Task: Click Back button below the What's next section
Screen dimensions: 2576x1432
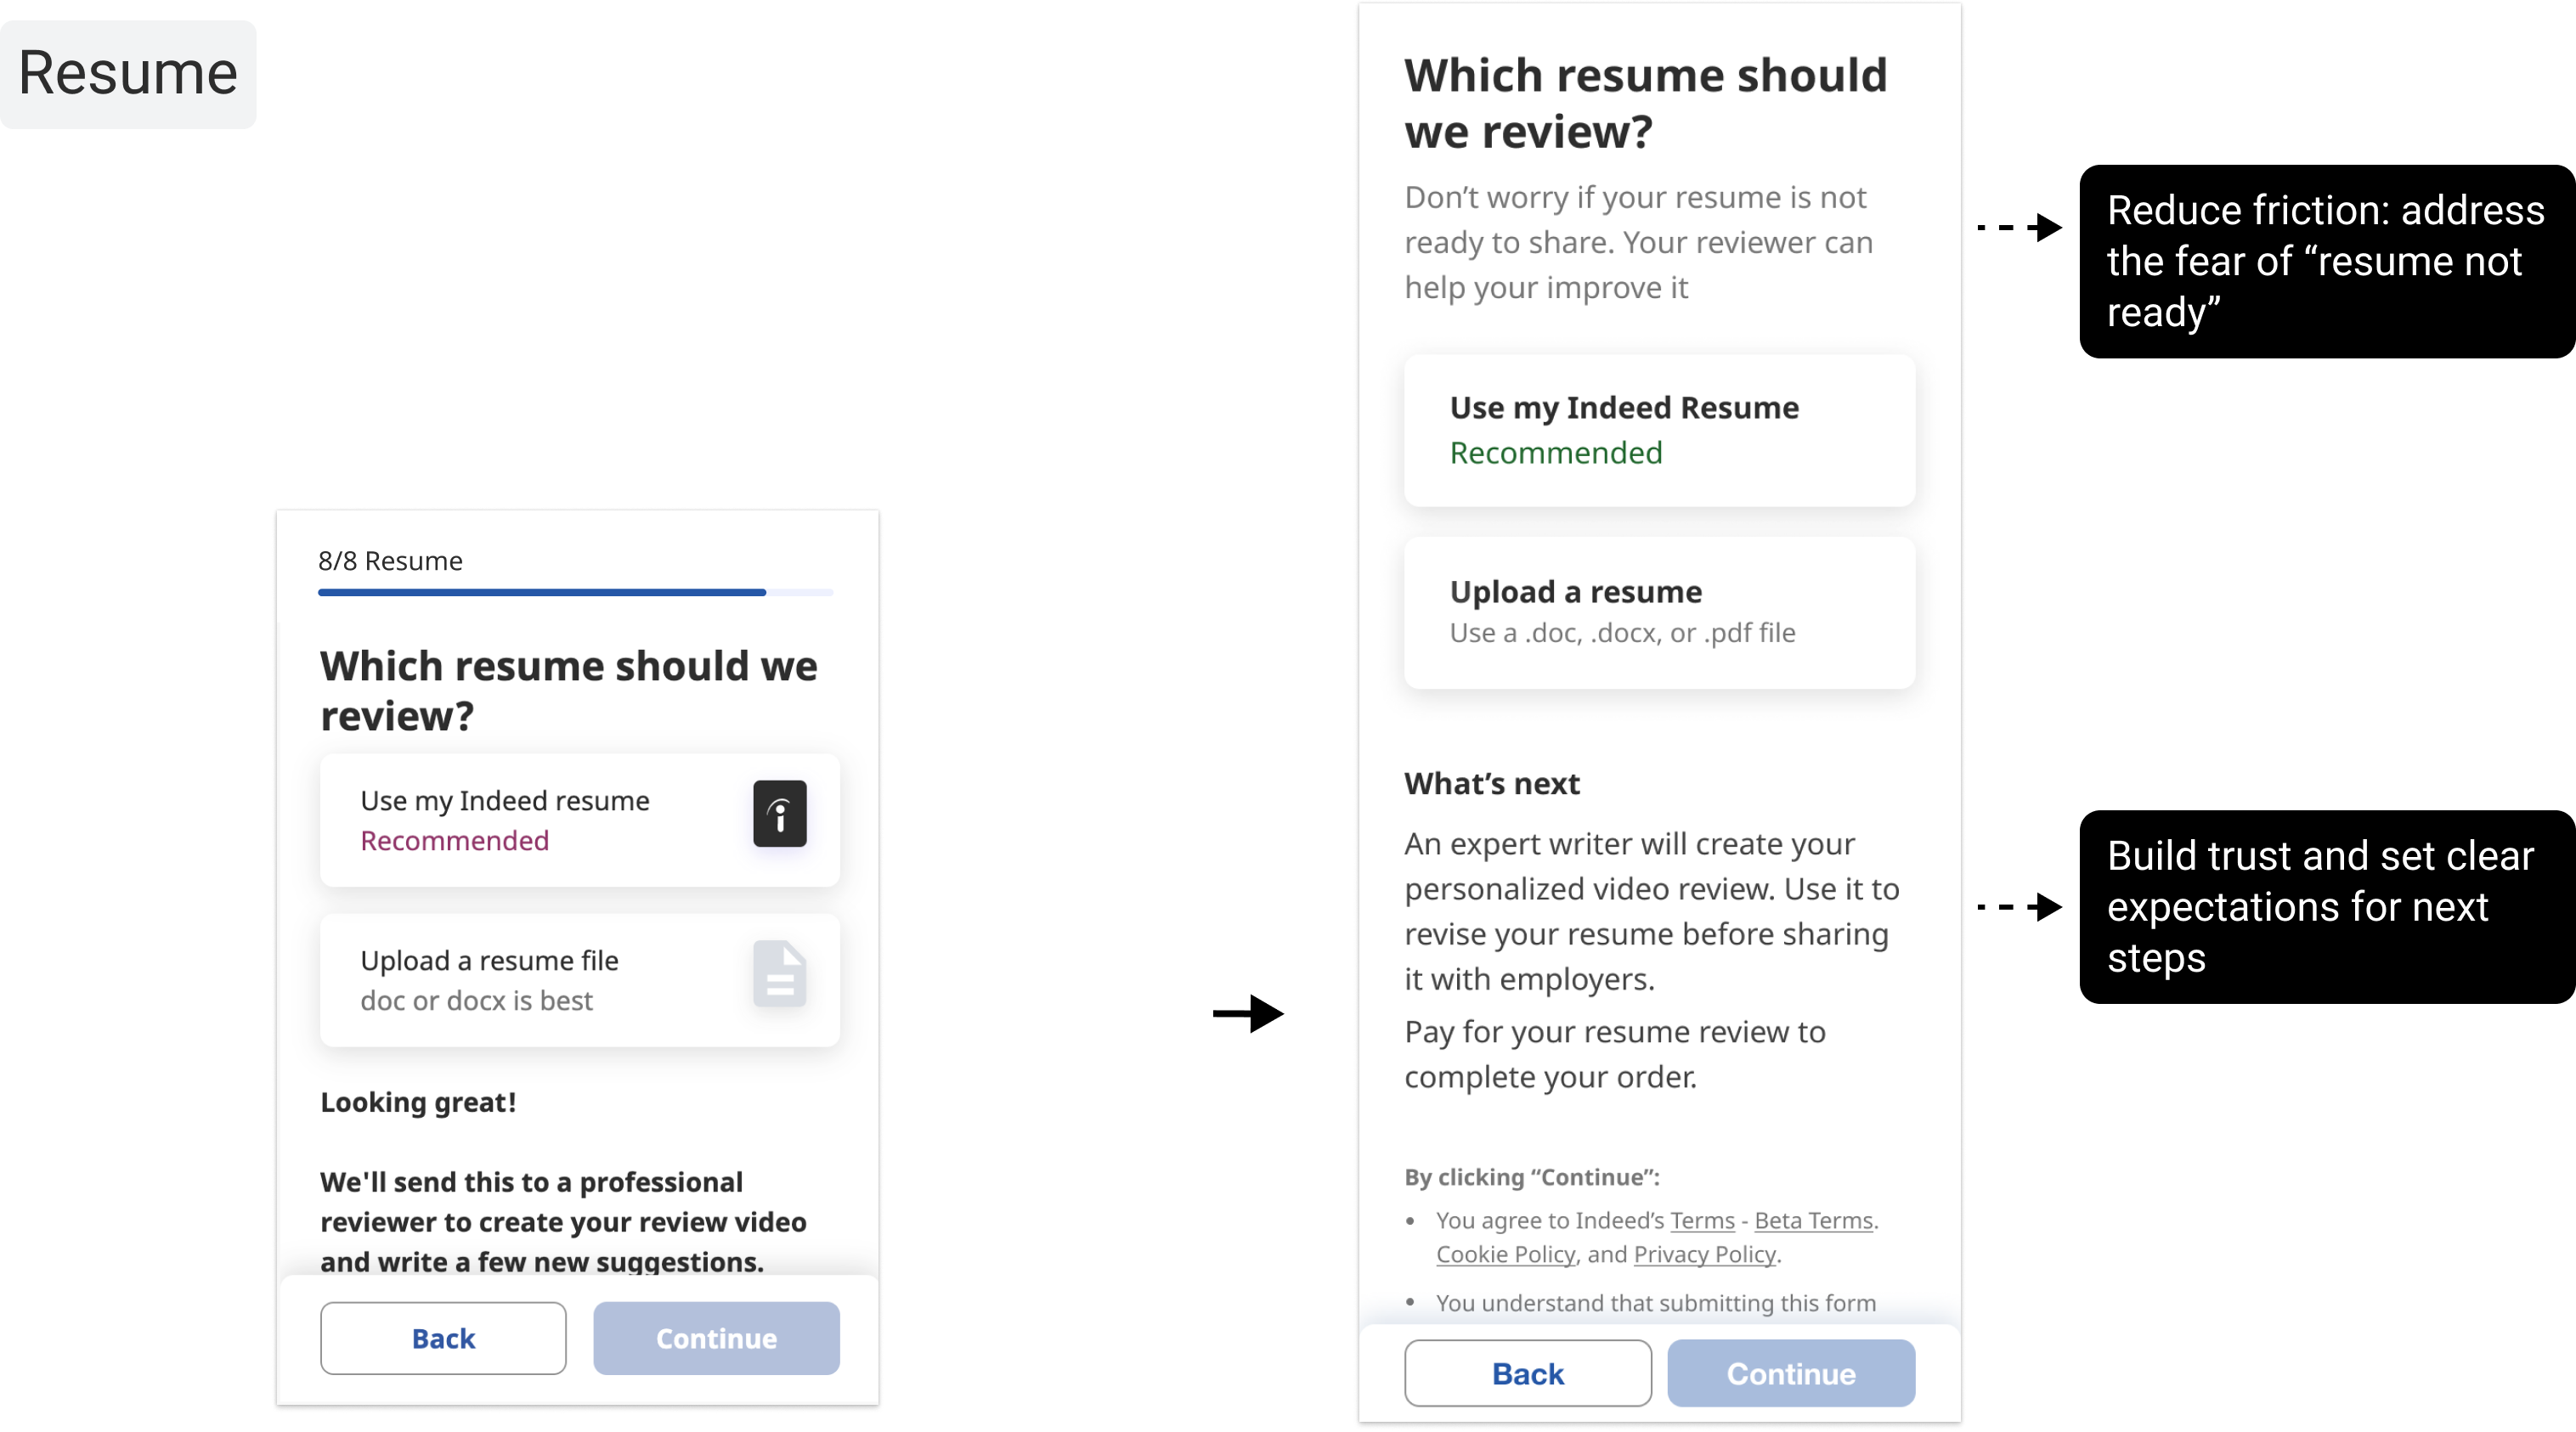Action: click(x=1527, y=1373)
